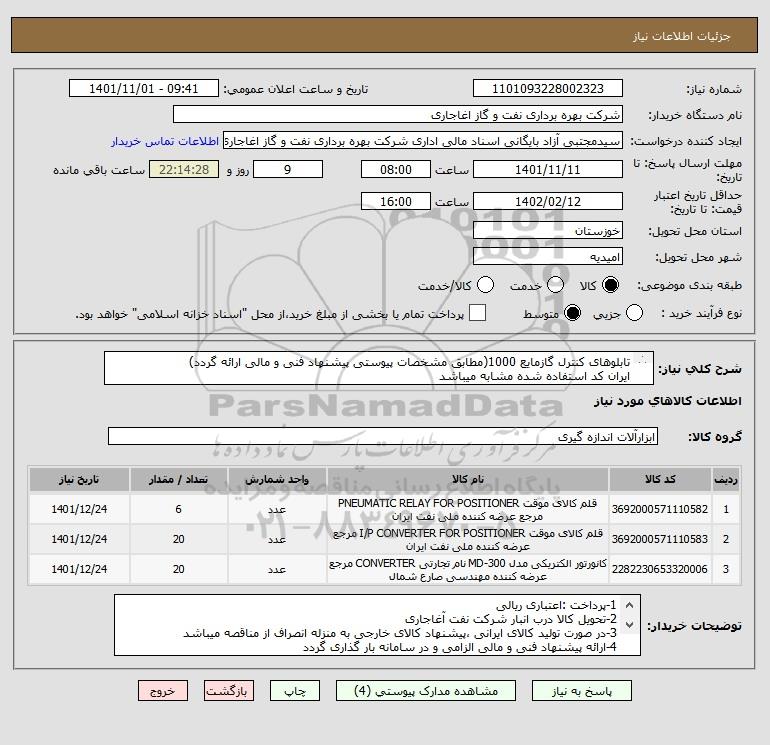Click the buyer notes text area

(x=377, y=625)
